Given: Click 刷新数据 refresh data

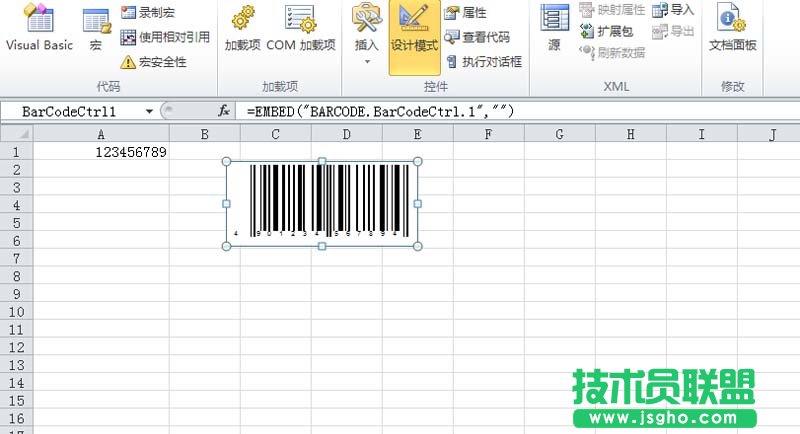Looking at the screenshot, I should point(612,52).
